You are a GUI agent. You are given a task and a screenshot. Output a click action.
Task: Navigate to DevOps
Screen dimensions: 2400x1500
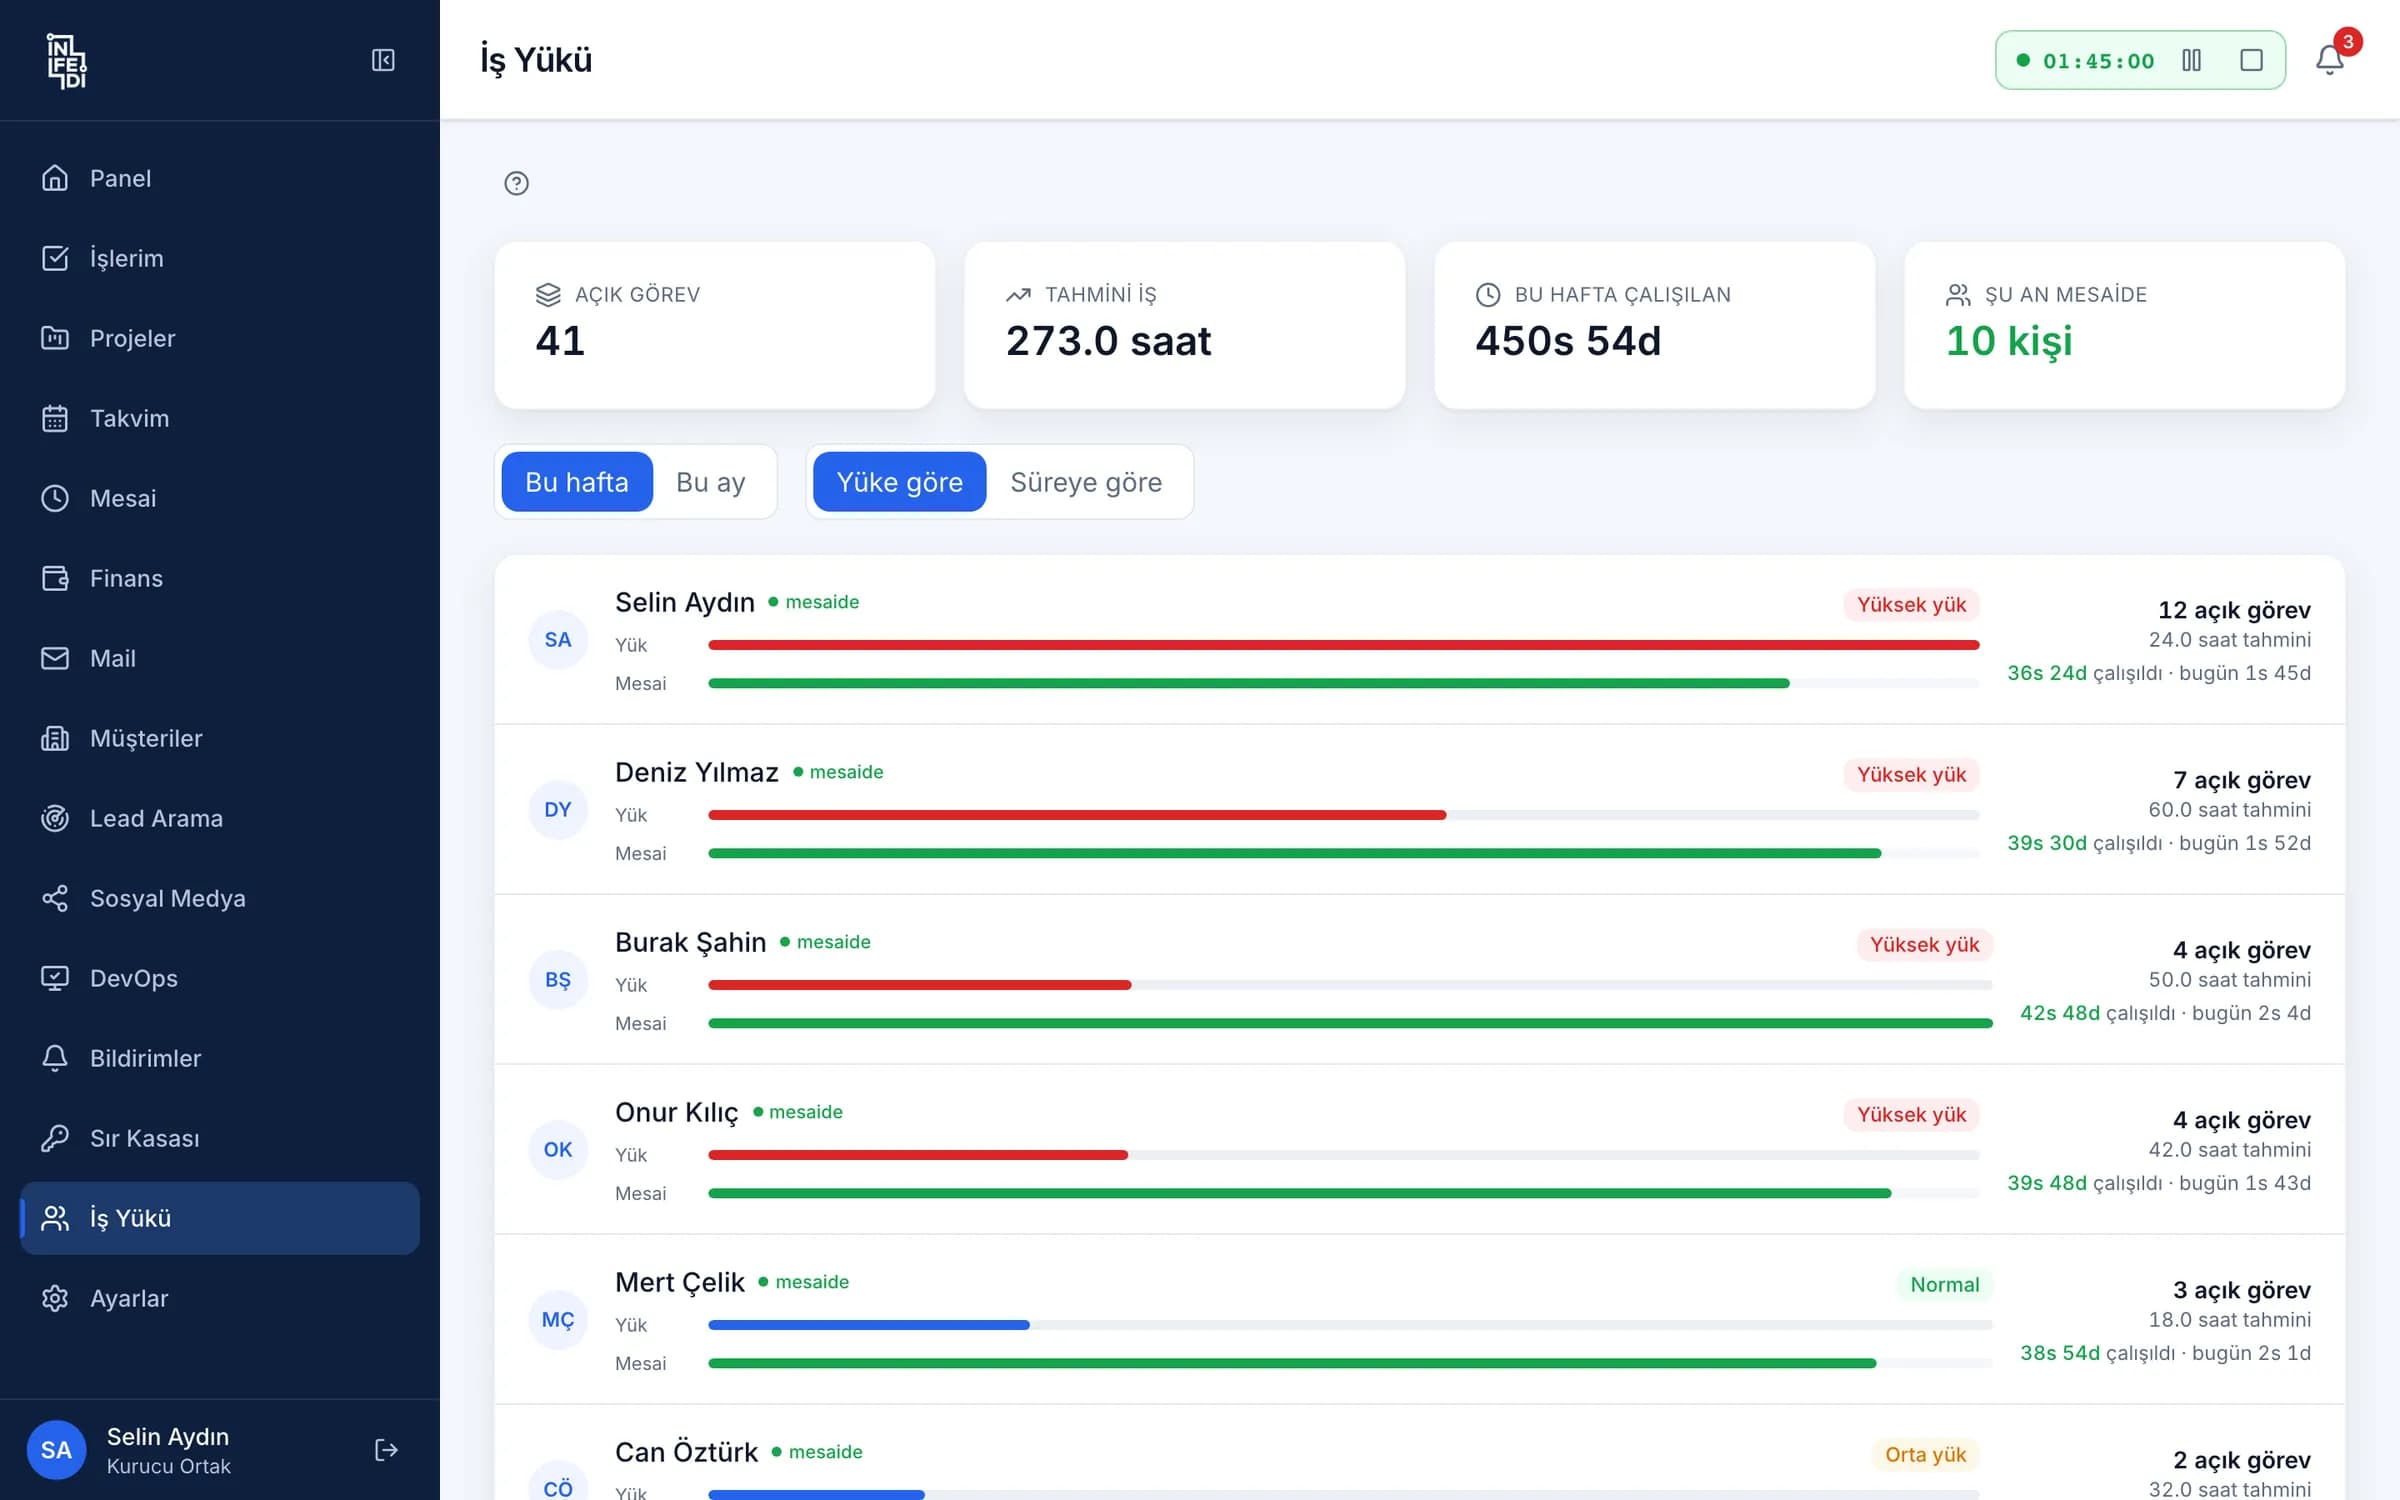point(220,978)
